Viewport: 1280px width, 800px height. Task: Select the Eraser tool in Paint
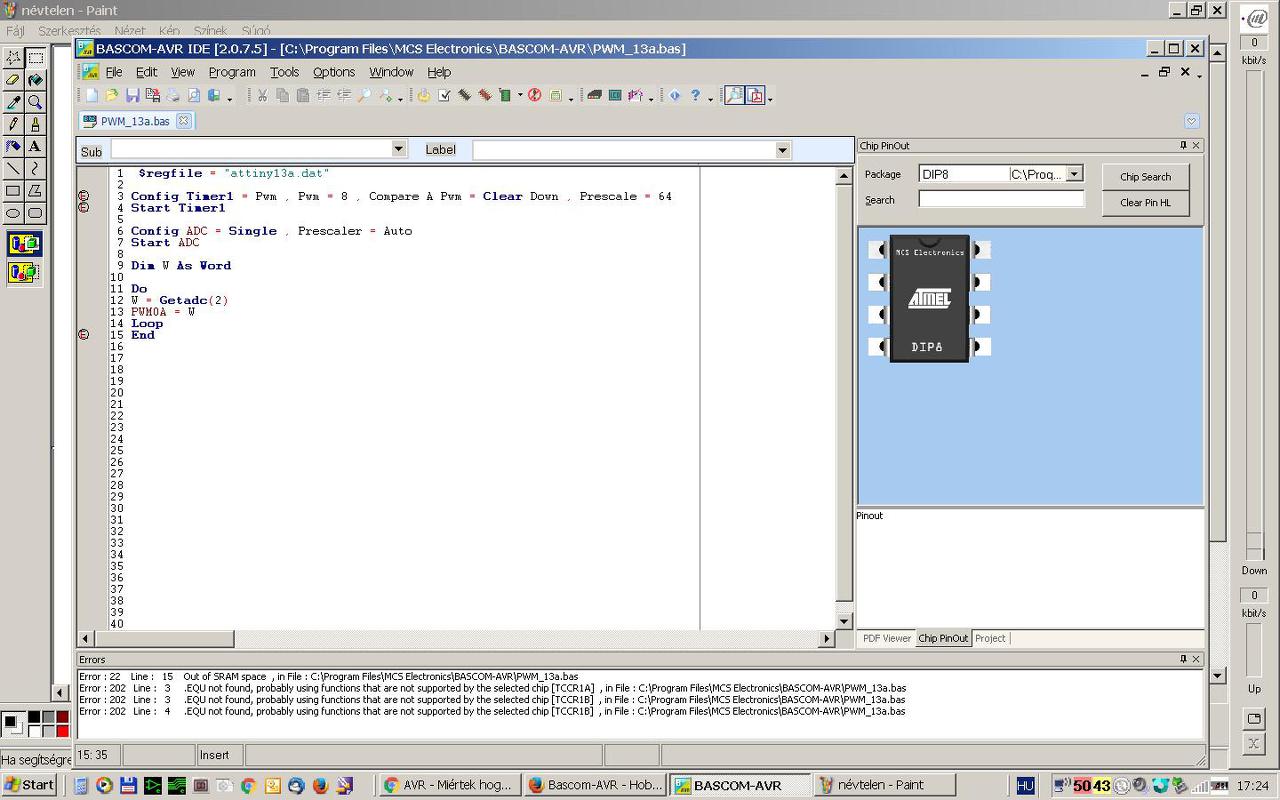(x=13, y=80)
